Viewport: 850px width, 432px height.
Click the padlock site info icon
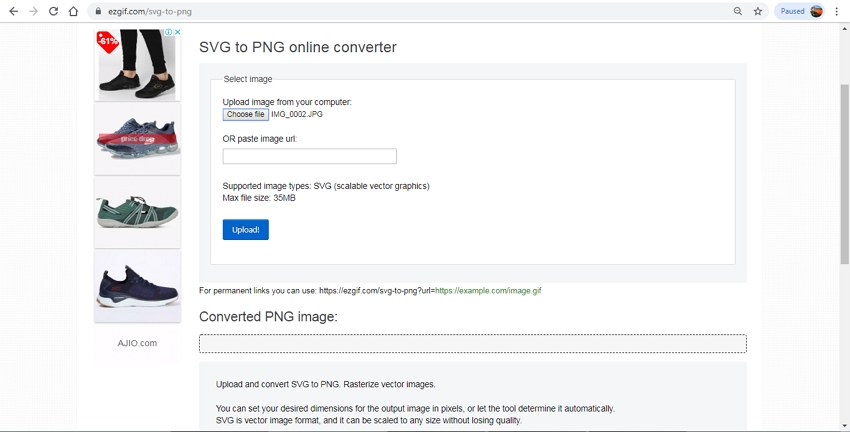click(98, 12)
